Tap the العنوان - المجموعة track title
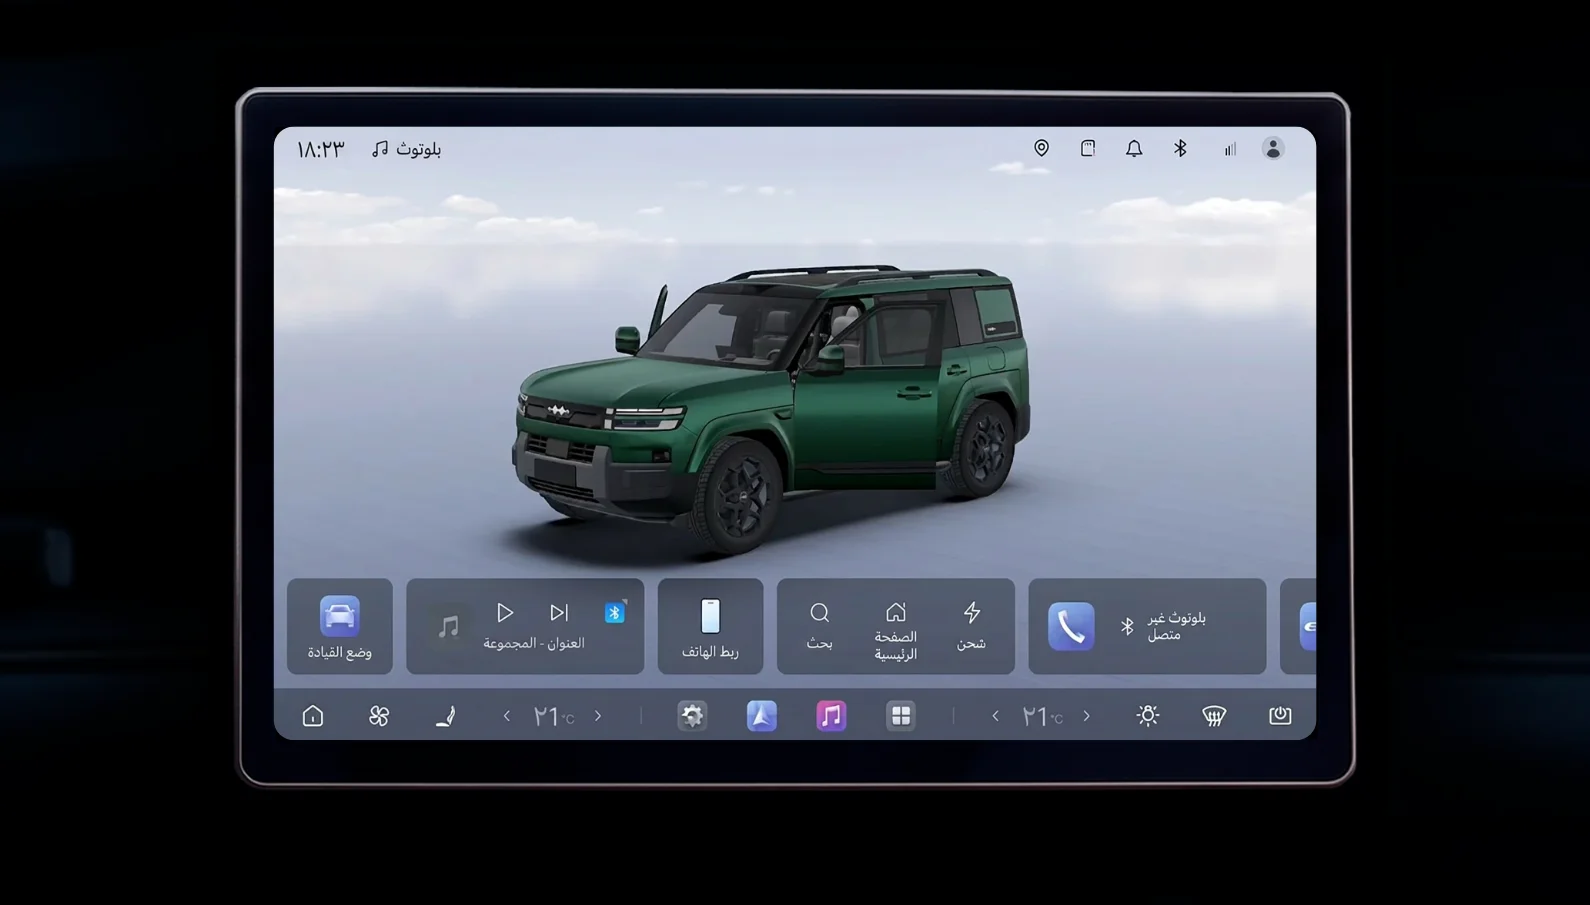Screen dimensions: 1590x905 [x=534, y=643]
